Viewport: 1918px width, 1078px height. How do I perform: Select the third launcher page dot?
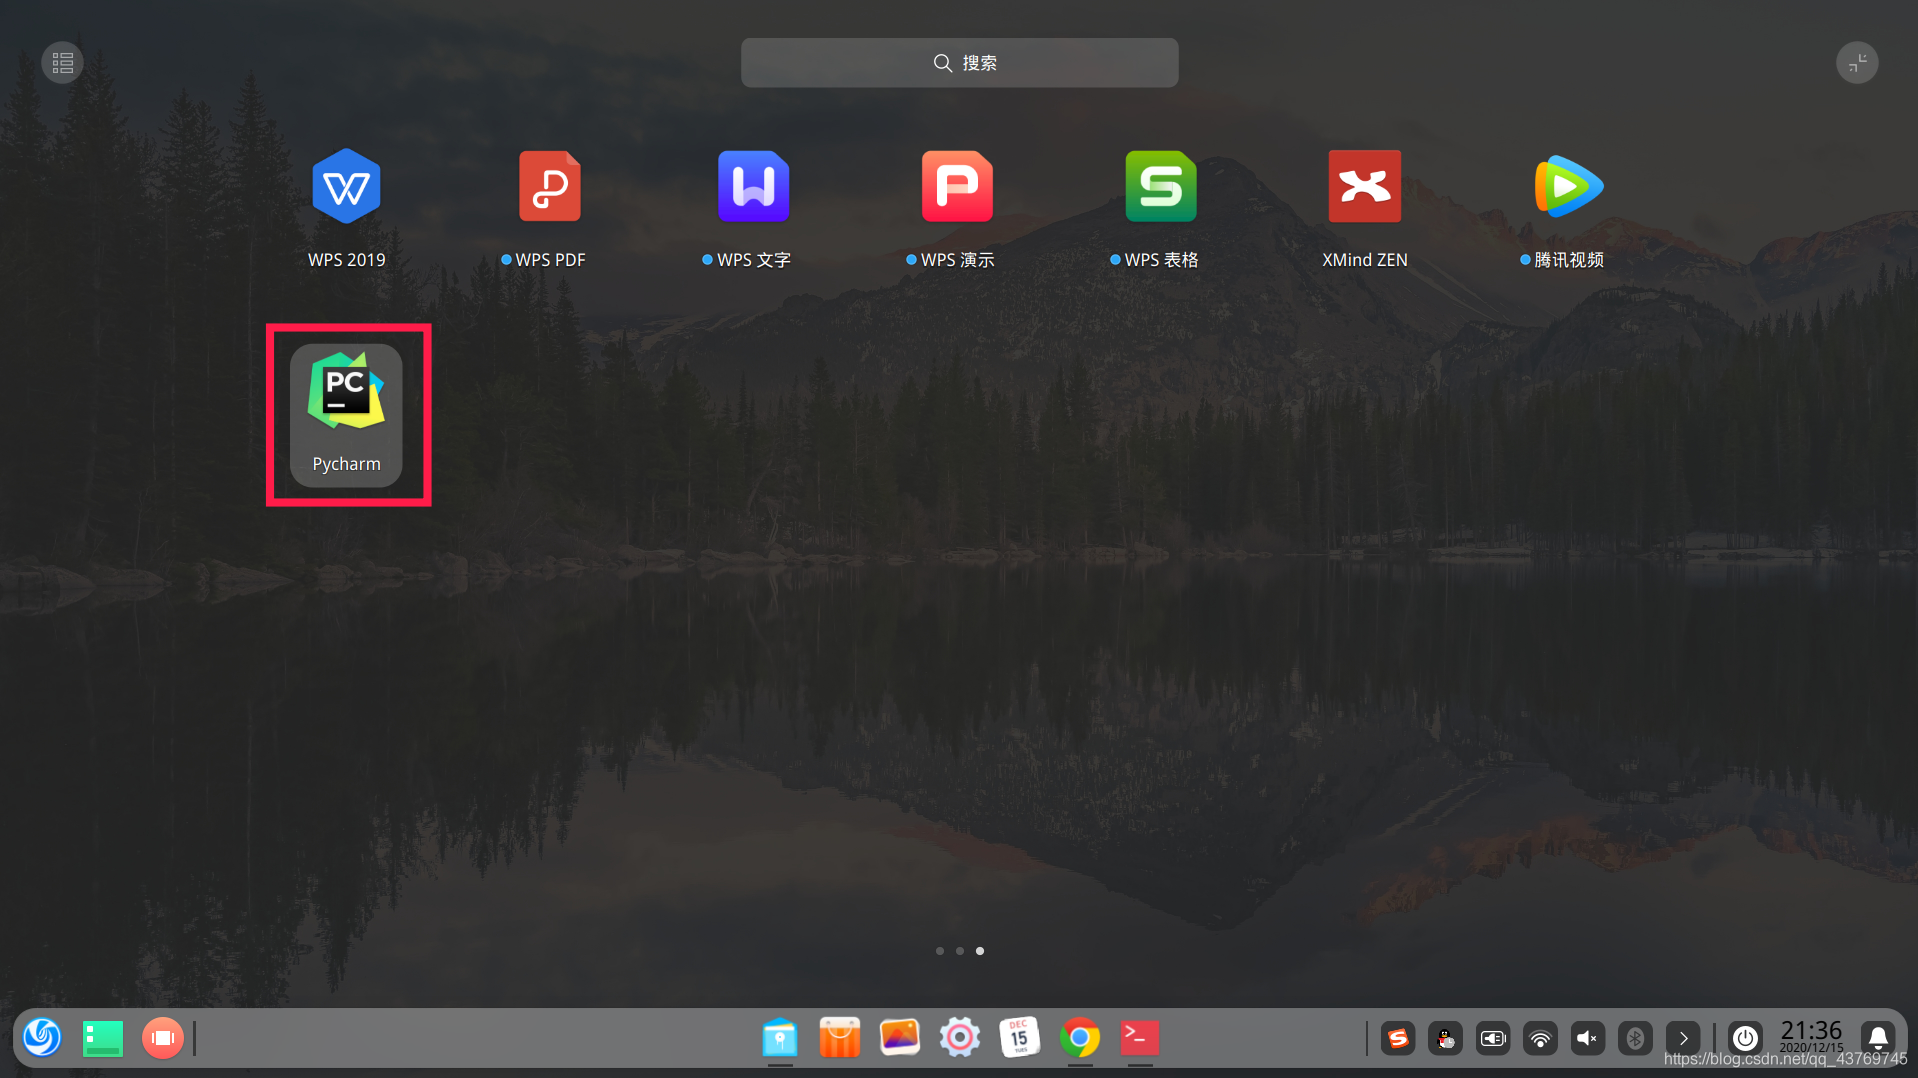(980, 951)
